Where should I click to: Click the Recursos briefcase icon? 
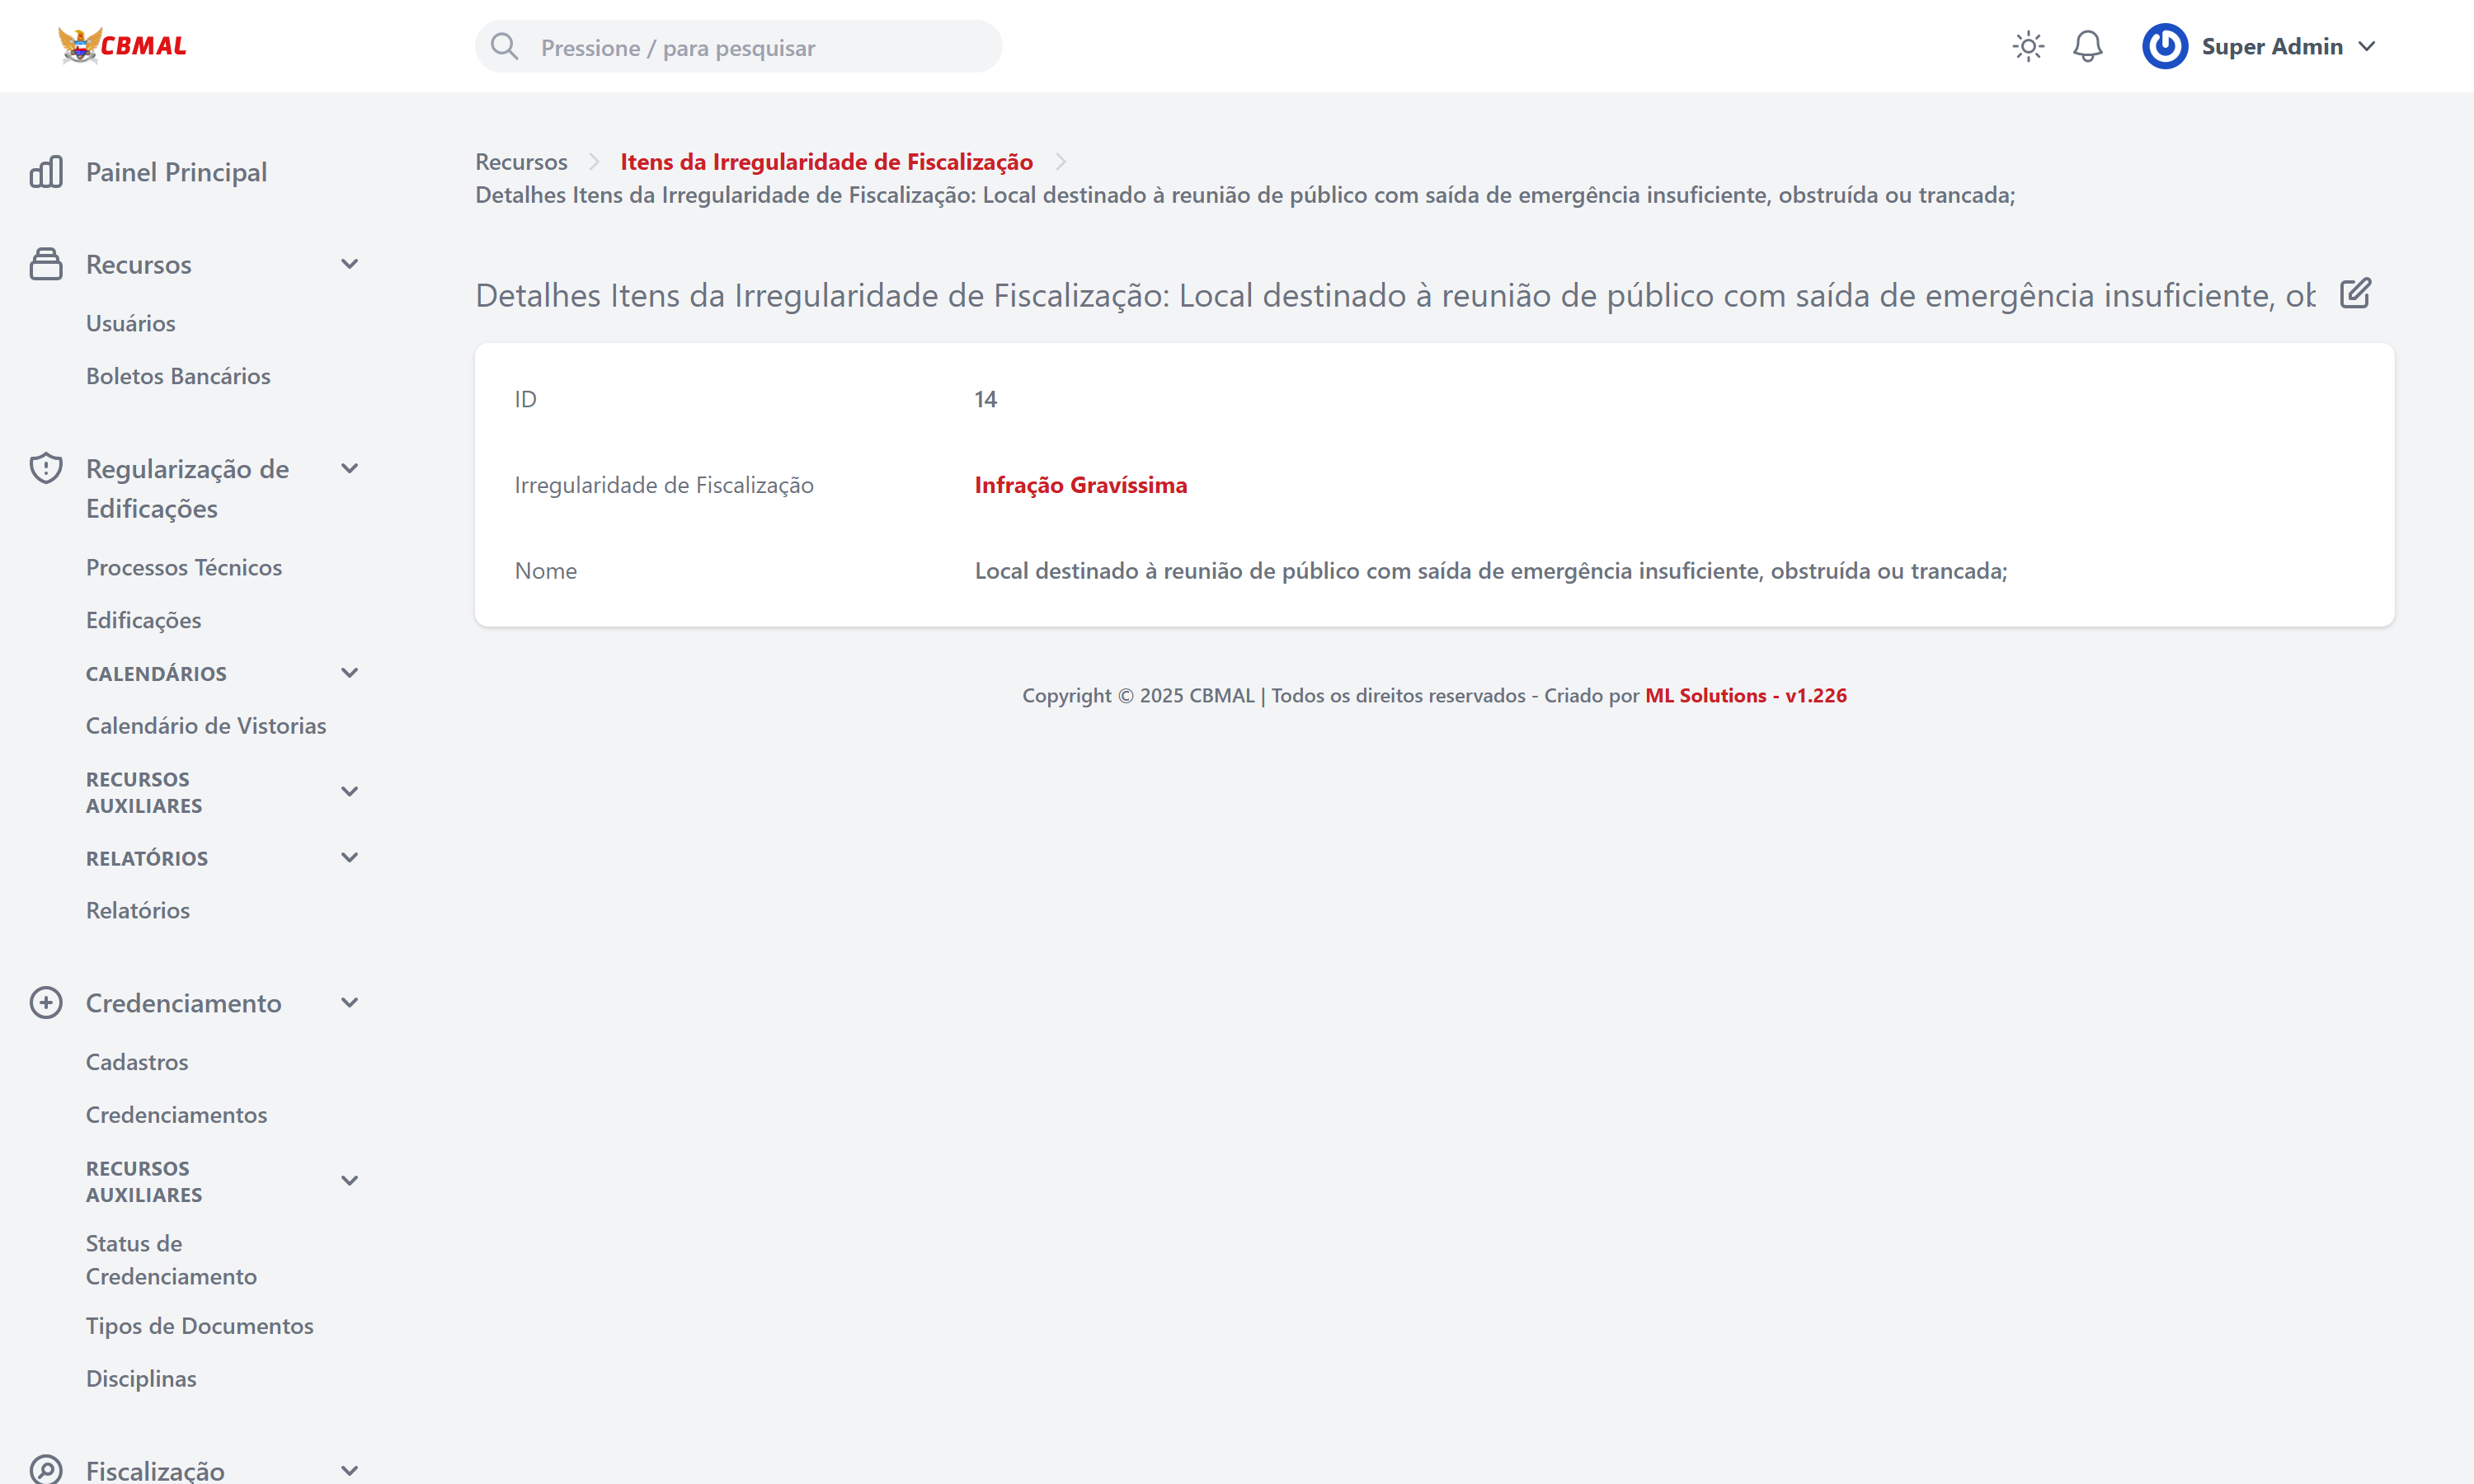pyautogui.click(x=46, y=264)
